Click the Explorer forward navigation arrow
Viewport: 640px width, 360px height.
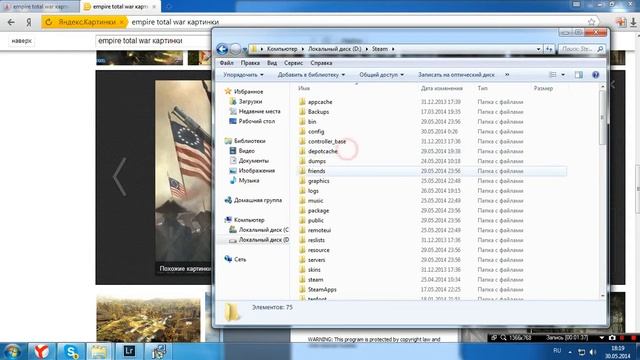(x=236, y=49)
